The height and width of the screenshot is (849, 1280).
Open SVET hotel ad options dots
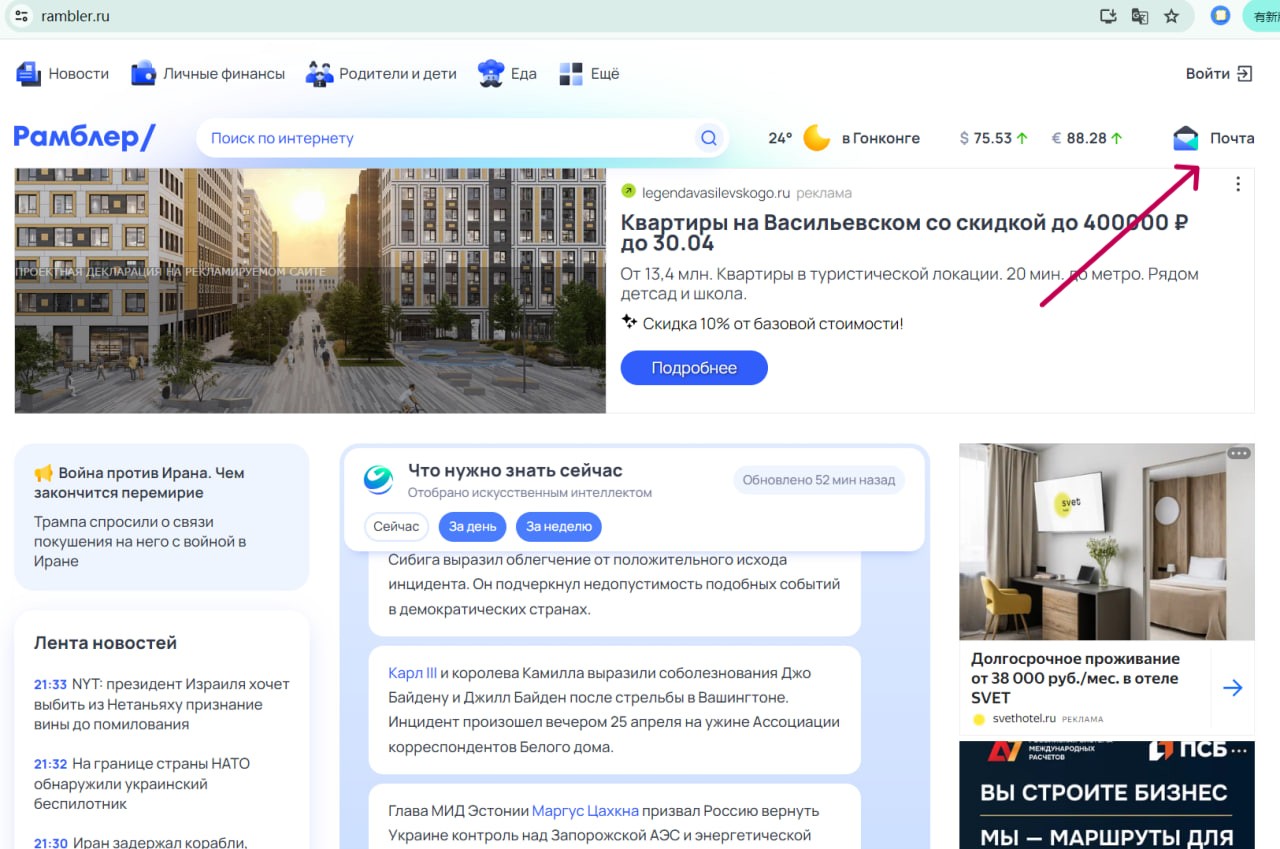coord(1239,453)
